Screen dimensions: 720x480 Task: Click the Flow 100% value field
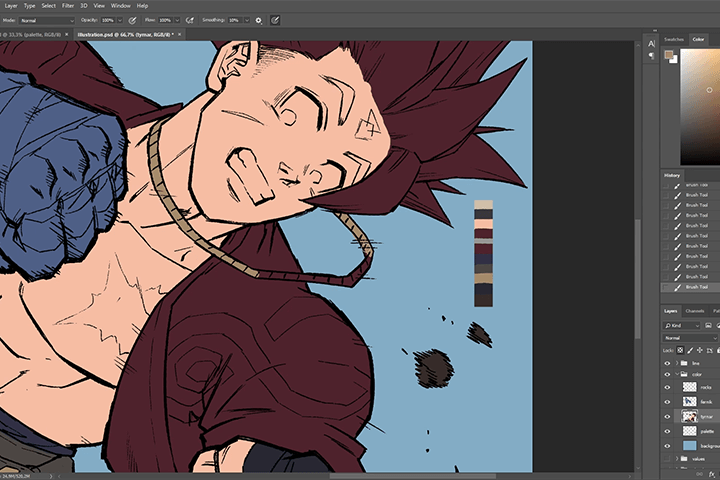click(165, 20)
